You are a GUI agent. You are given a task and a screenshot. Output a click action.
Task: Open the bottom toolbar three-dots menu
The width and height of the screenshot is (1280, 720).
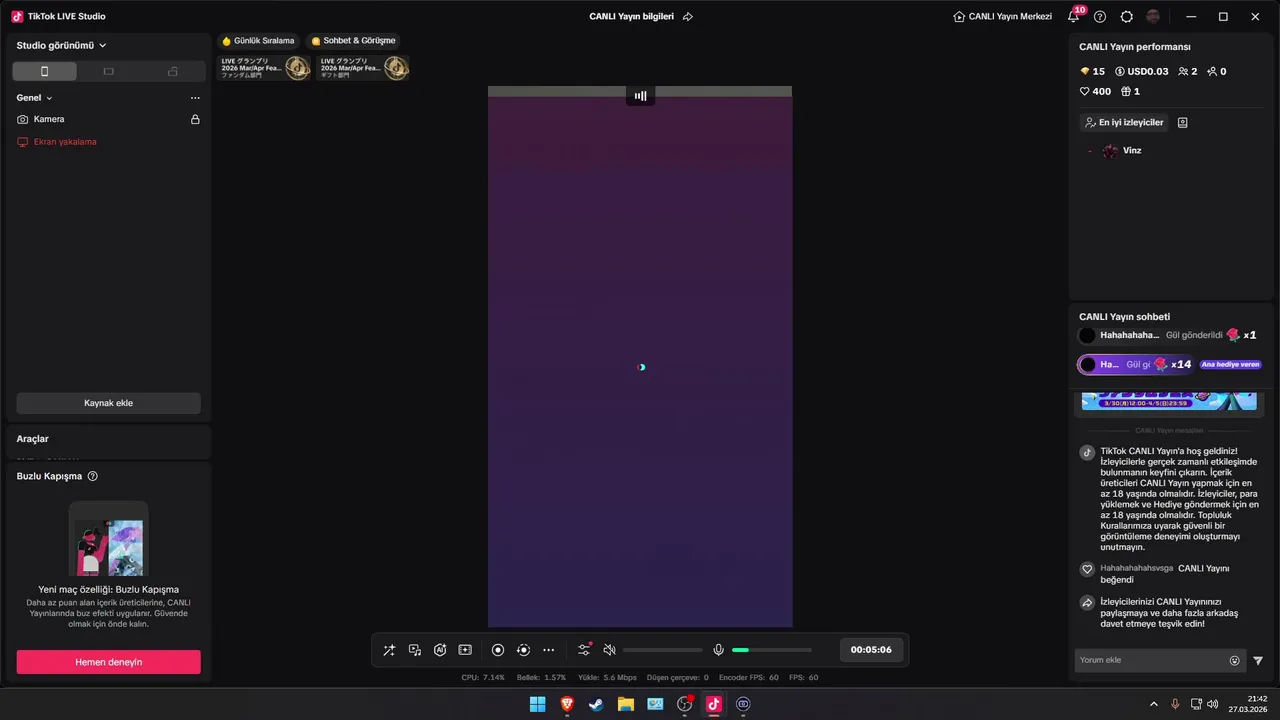click(x=548, y=650)
